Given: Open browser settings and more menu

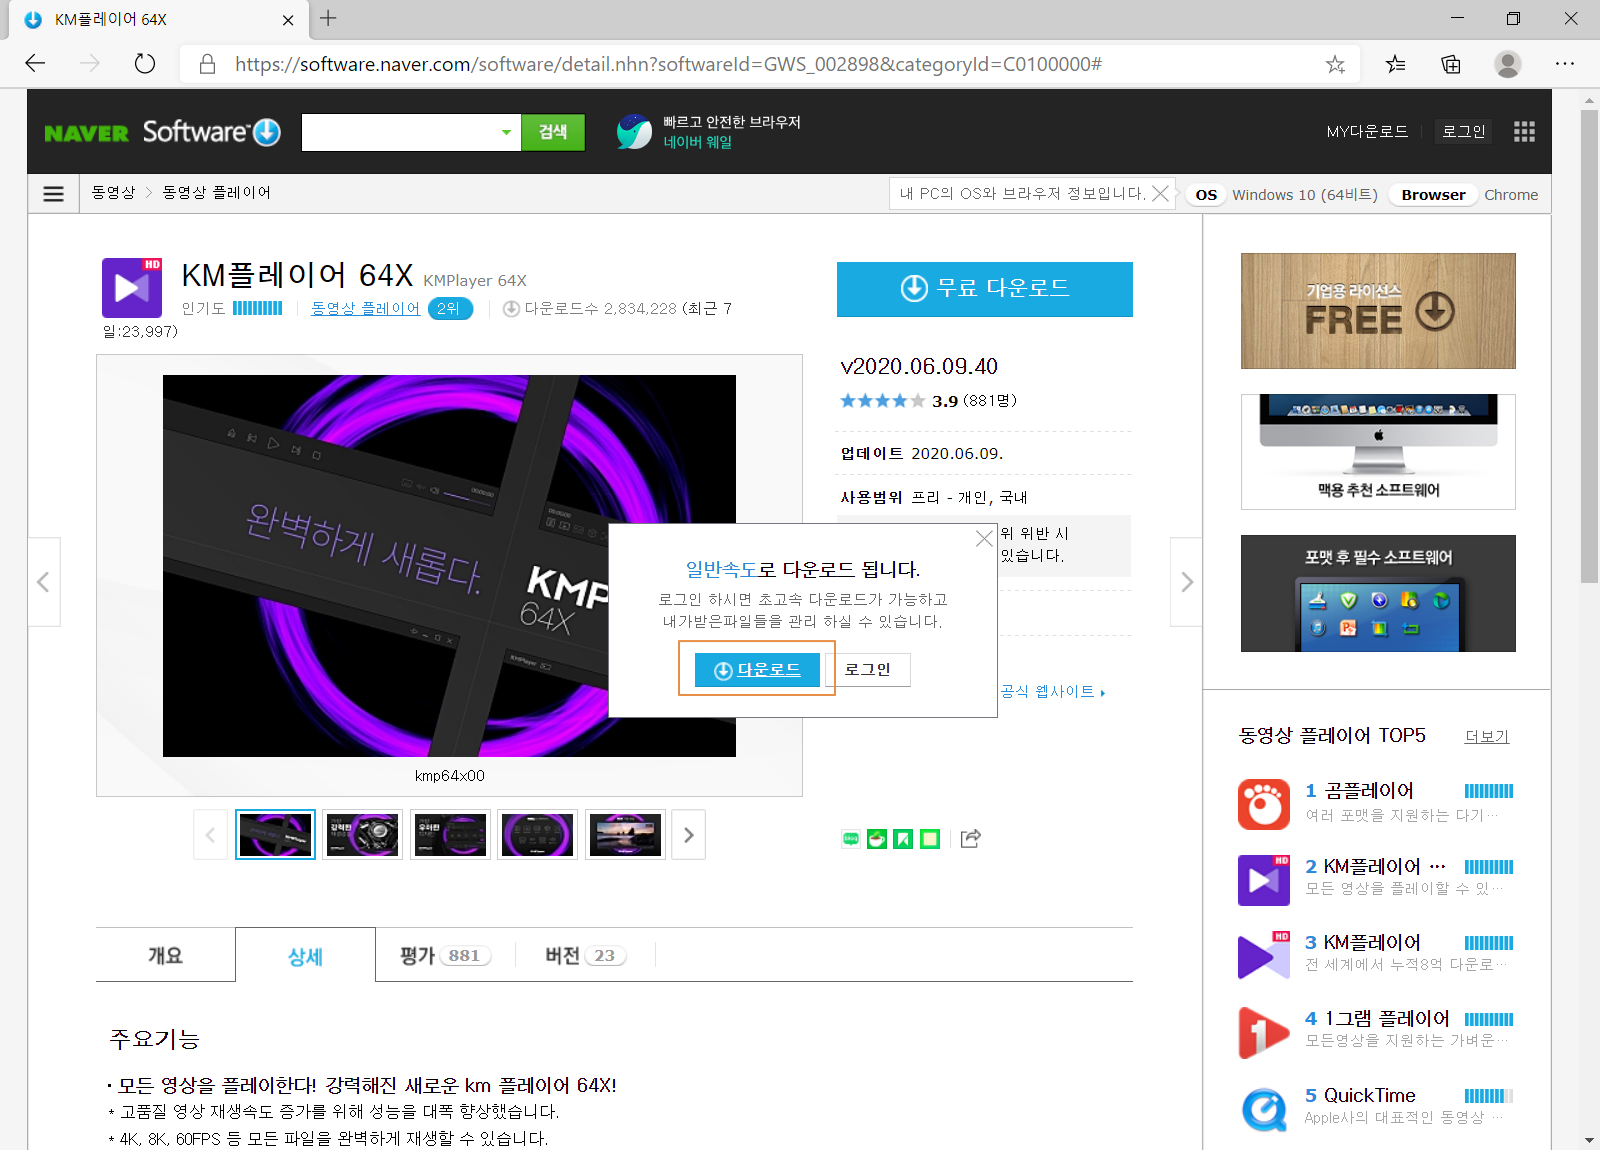Looking at the screenshot, I should [1565, 64].
